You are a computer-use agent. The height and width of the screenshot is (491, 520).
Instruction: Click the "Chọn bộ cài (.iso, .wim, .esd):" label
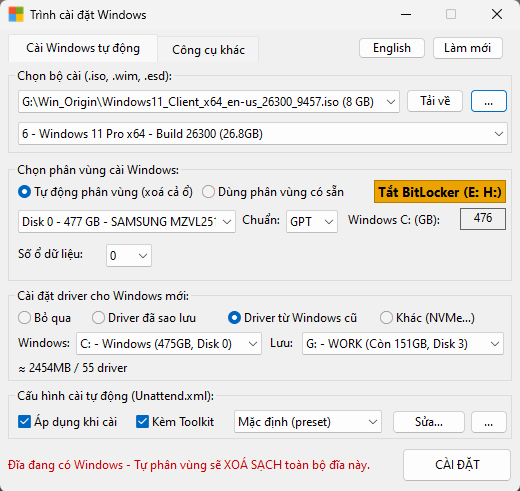tap(95, 76)
